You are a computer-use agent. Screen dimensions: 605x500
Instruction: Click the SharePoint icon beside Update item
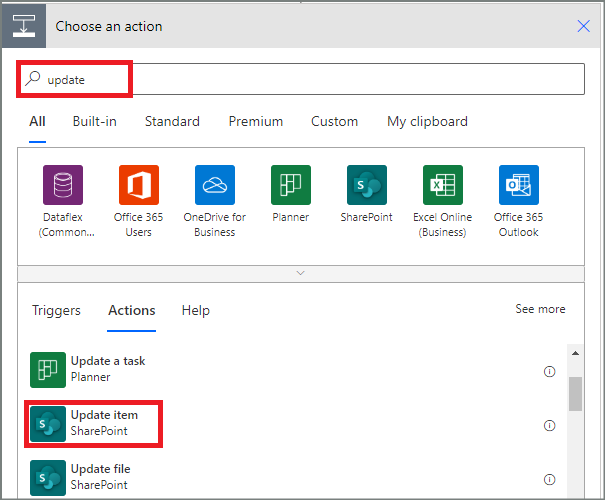(48, 424)
